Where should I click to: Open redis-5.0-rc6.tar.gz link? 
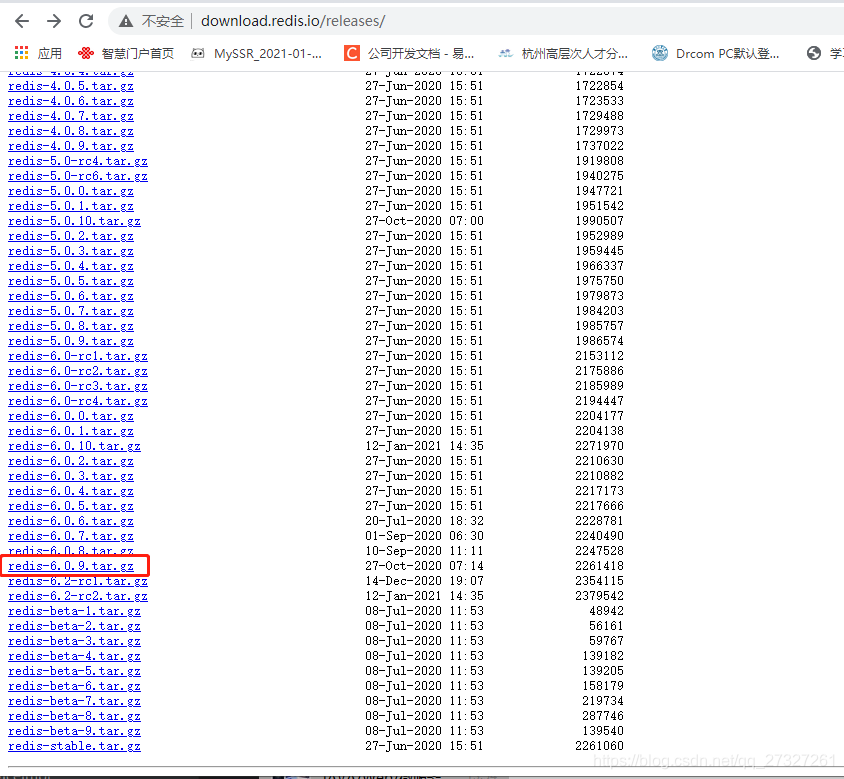click(x=78, y=176)
